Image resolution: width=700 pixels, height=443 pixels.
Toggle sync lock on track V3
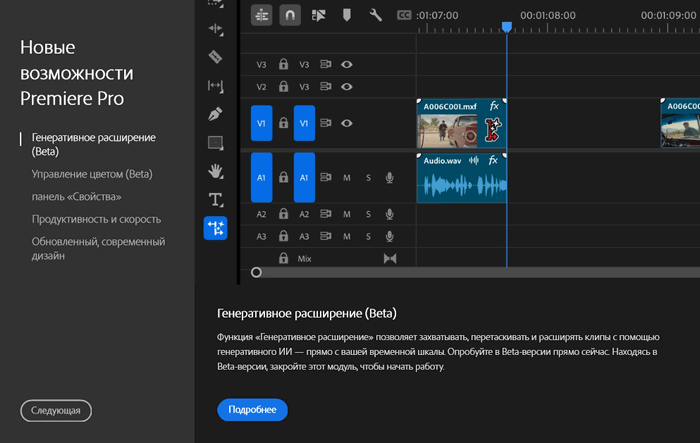pos(325,64)
